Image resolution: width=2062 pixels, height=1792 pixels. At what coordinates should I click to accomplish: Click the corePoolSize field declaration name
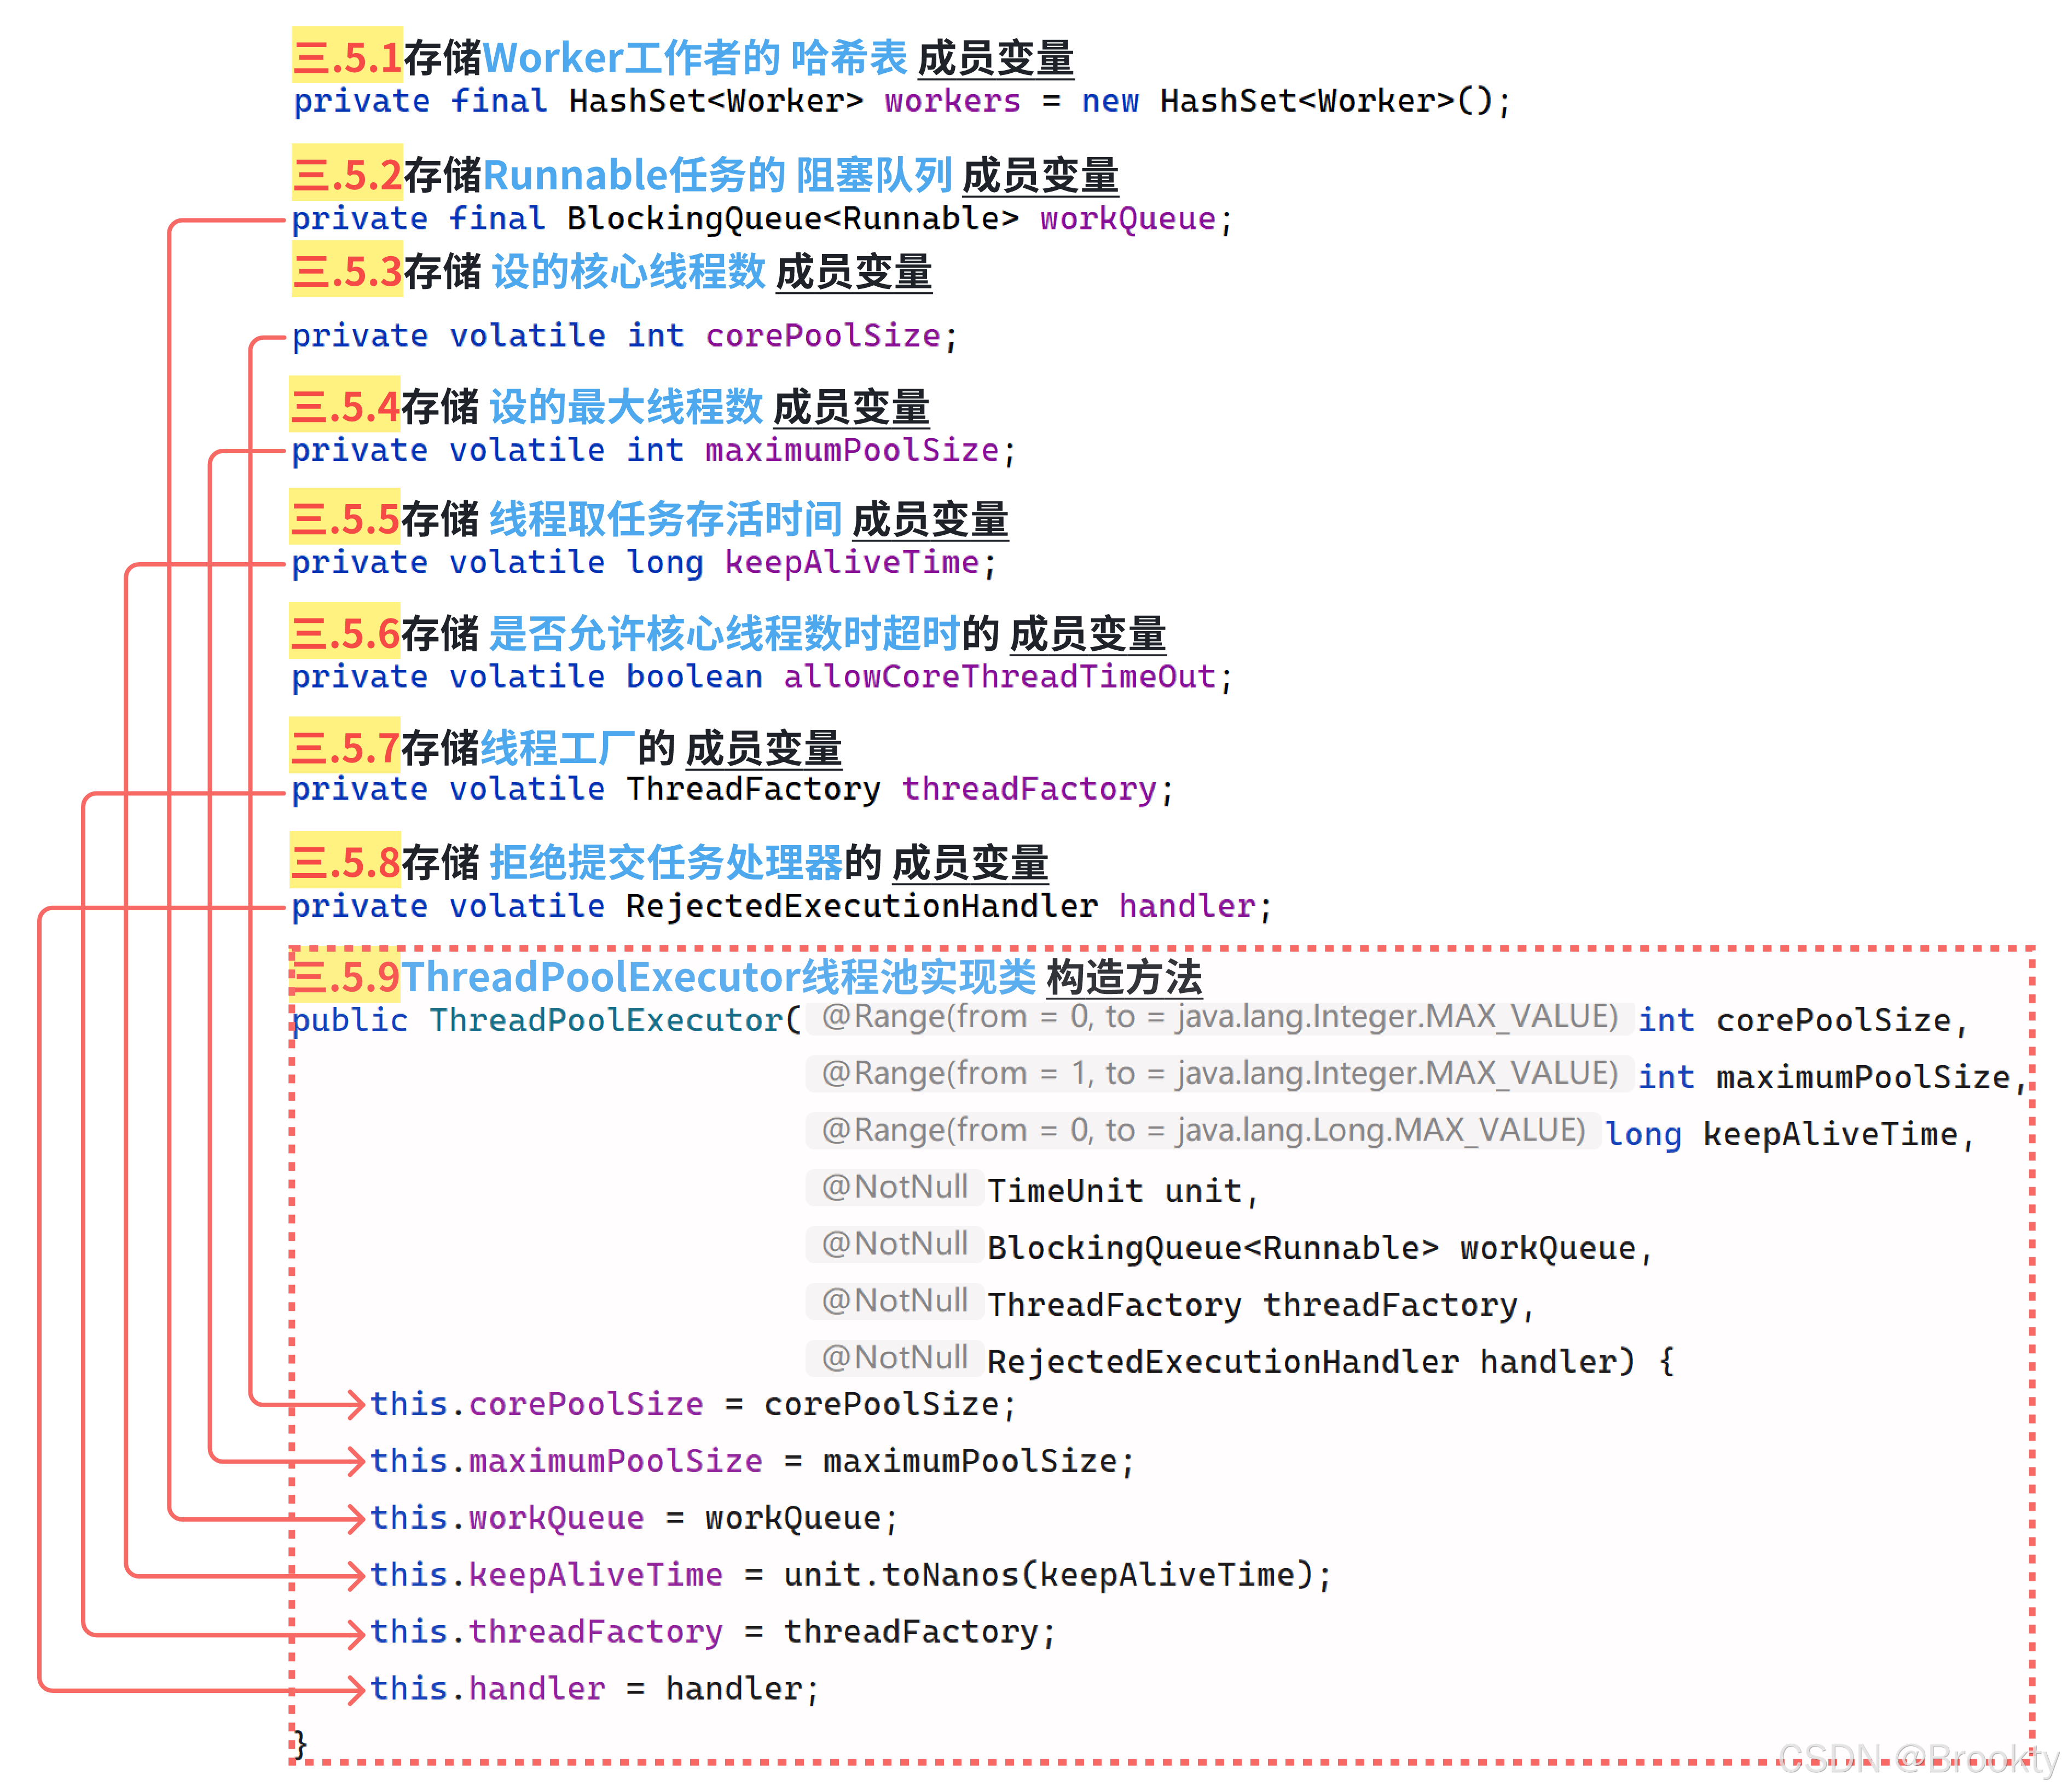[x=822, y=335]
